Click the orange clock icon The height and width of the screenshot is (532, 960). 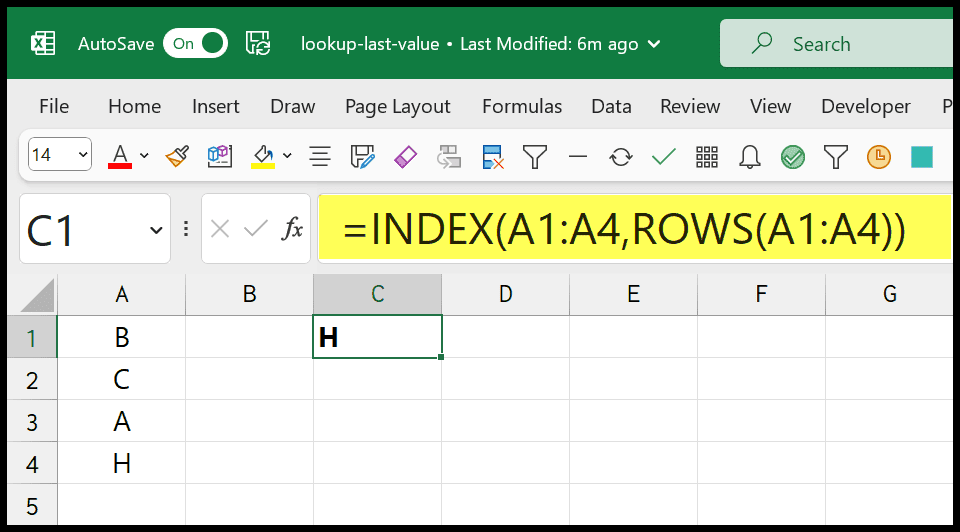(879, 157)
